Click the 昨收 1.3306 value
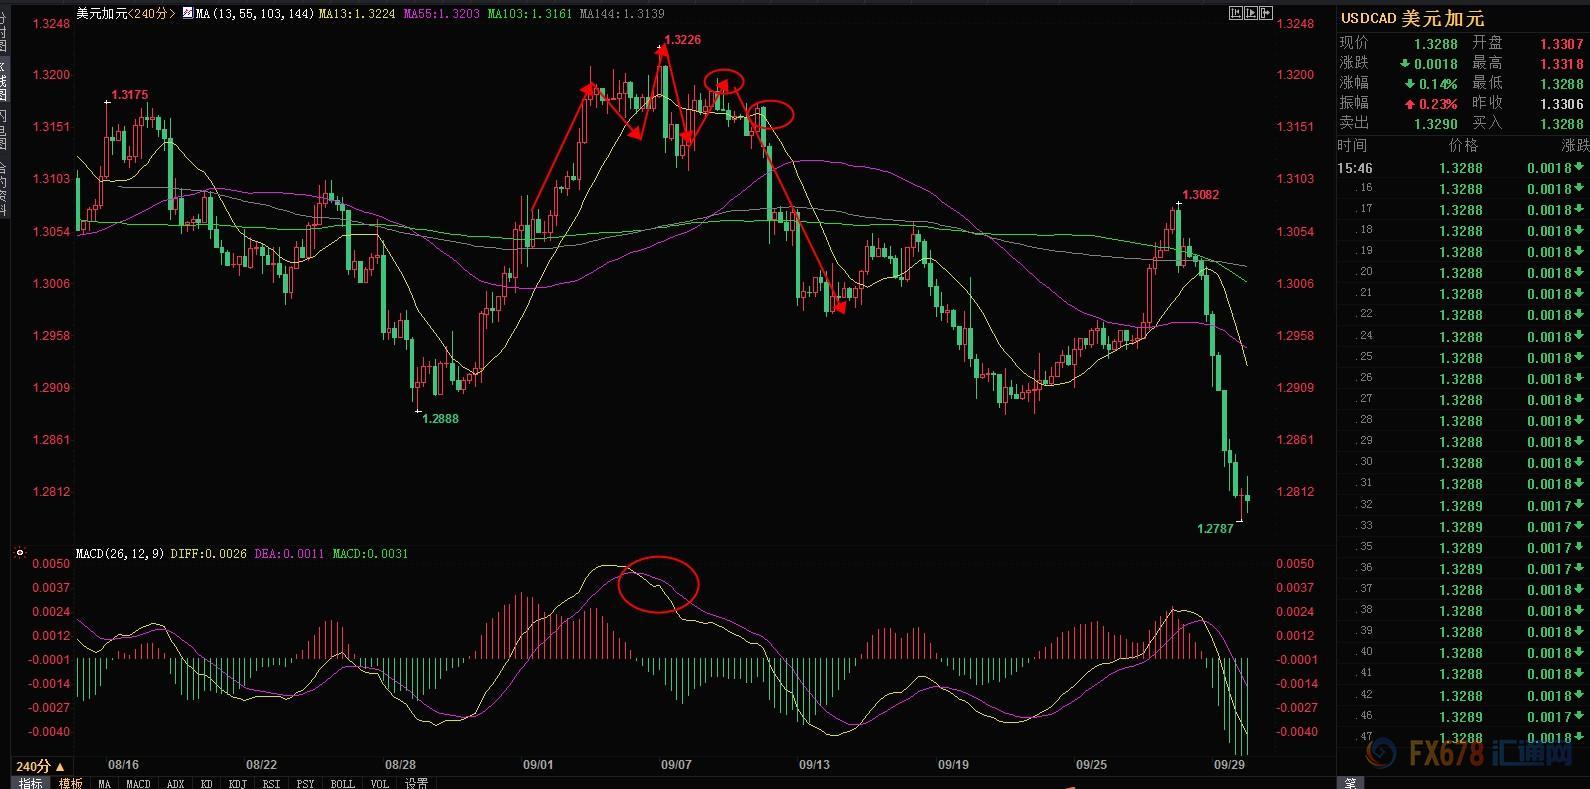This screenshot has height=789, width=1590. point(1562,104)
